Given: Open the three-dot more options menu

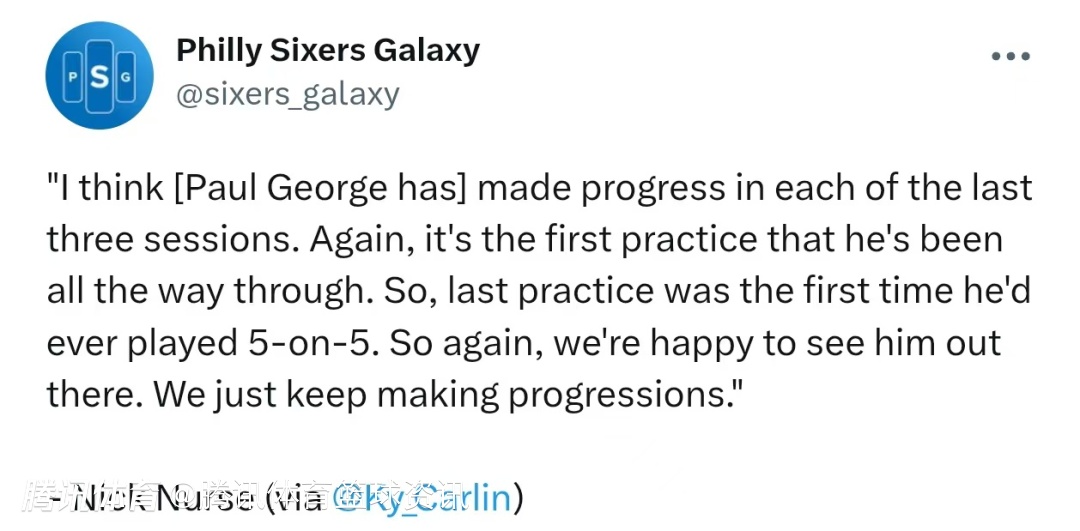Looking at the screenshot, I should (x=1010, y=57).
